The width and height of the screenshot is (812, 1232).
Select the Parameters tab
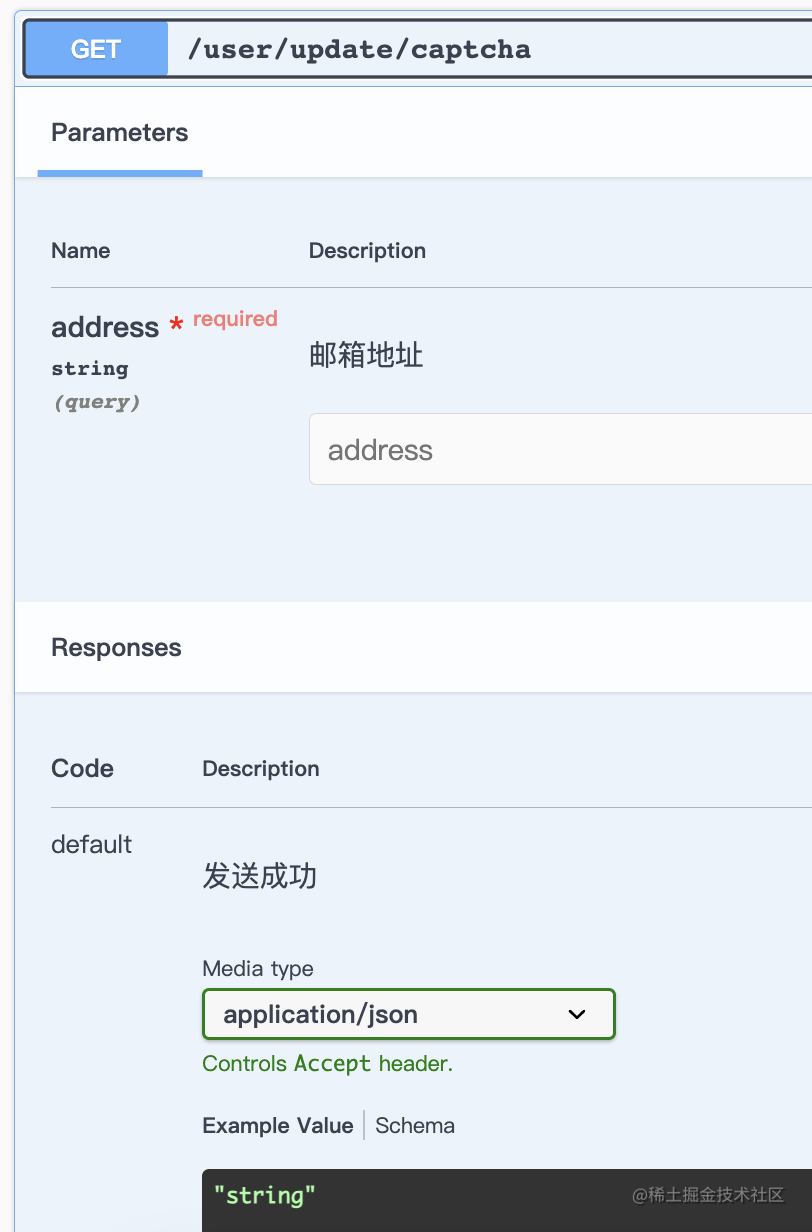point(120,133)
